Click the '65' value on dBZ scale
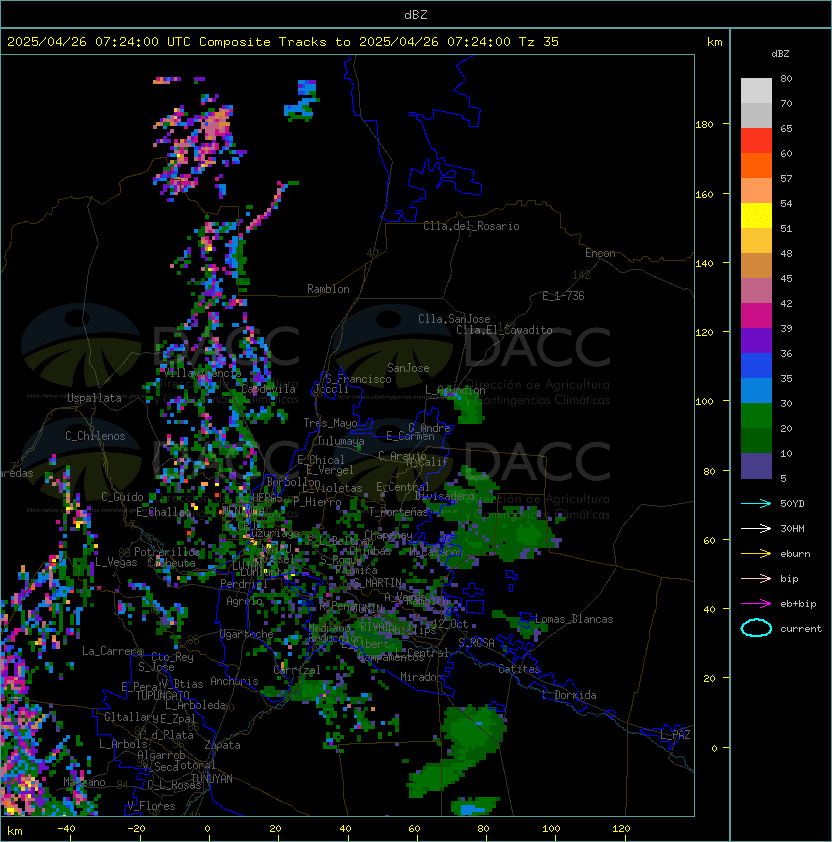This screenshot has width=832, height=842. pyautogui.click(x=786, y=129)
